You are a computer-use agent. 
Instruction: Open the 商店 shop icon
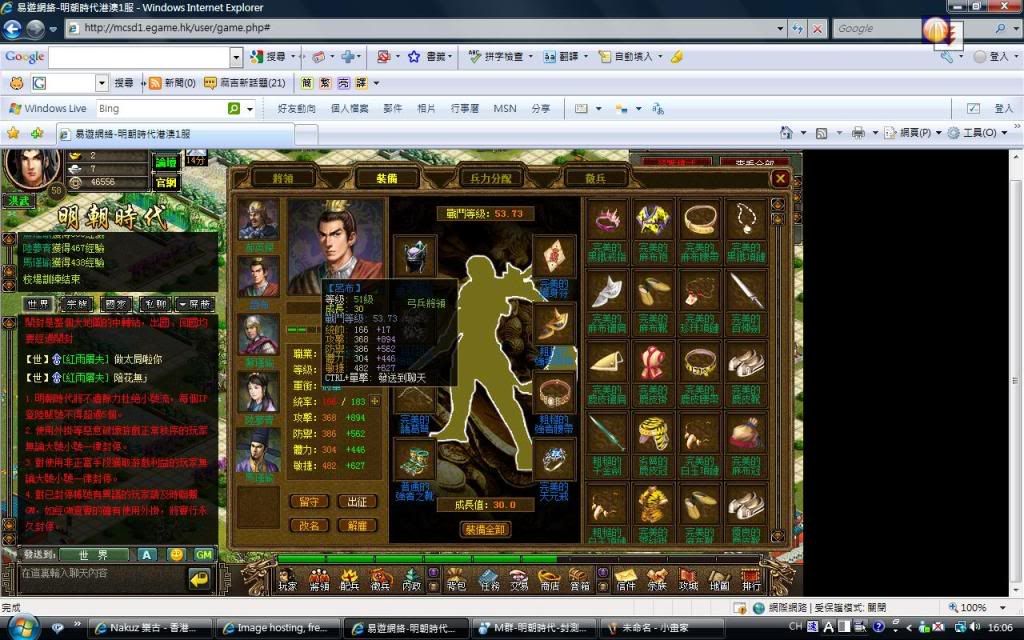[x=550, y=578]
